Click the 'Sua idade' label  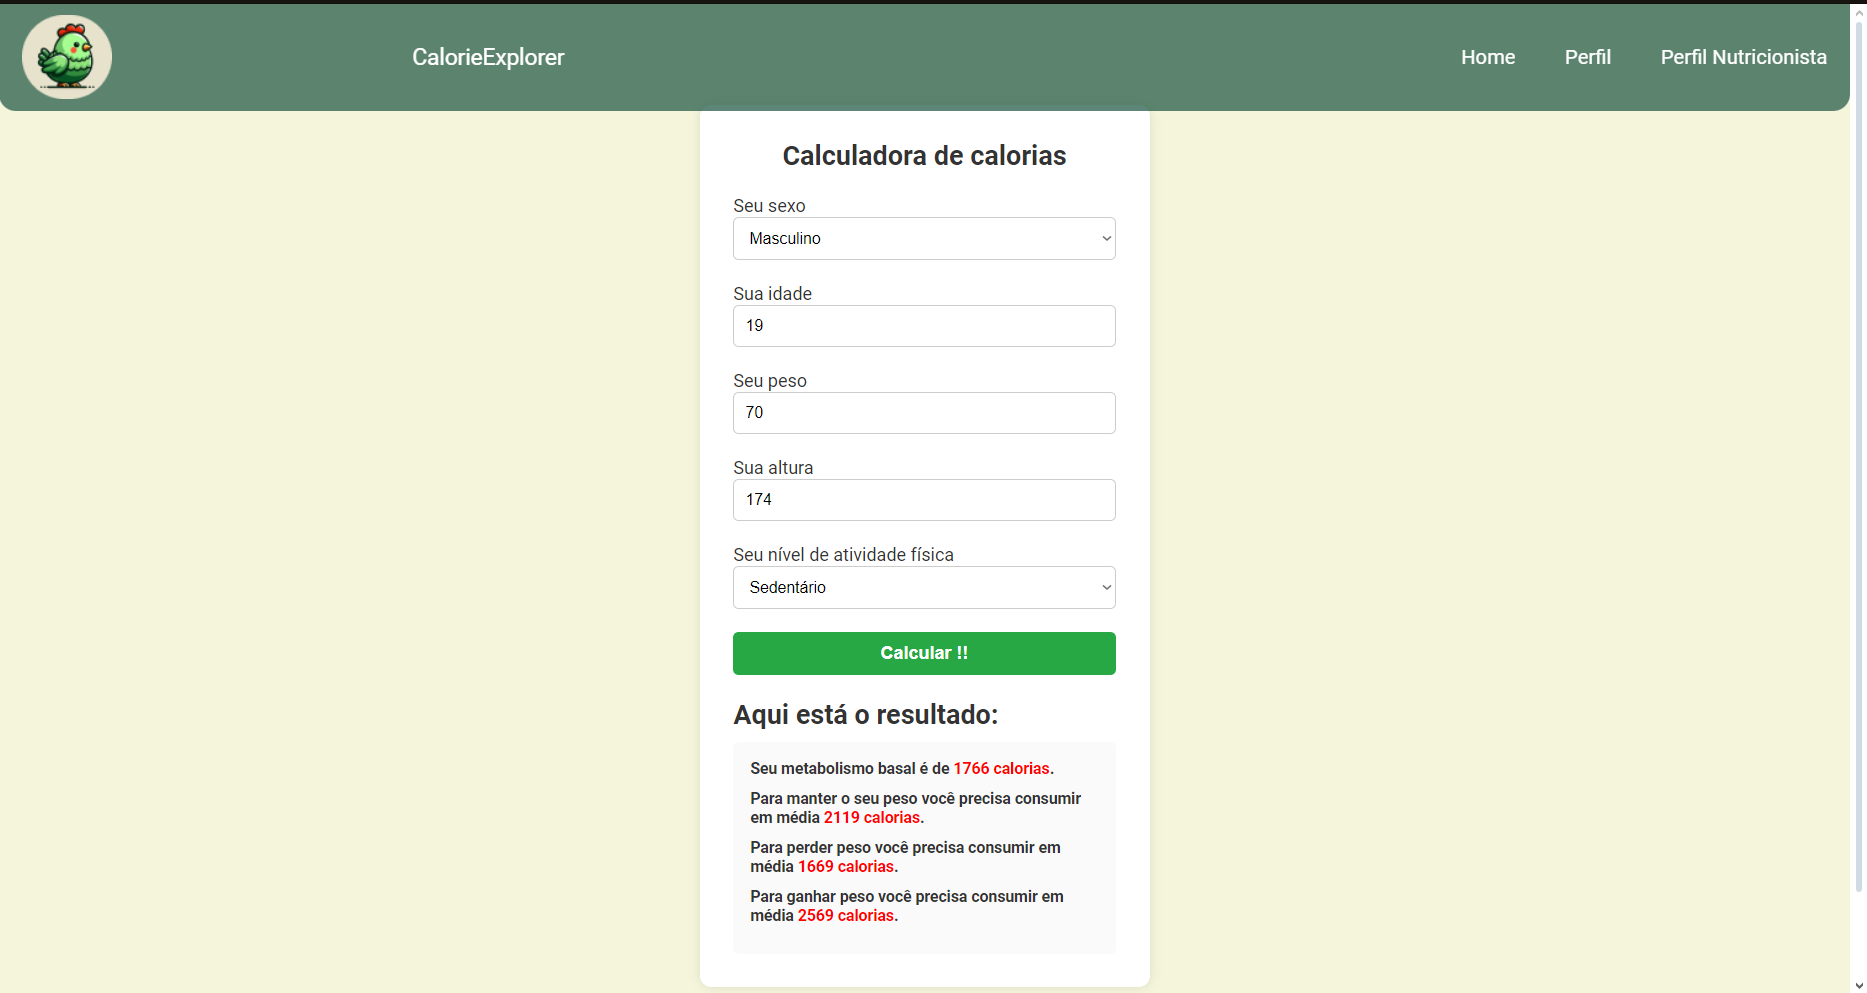[x=772, y=294]
